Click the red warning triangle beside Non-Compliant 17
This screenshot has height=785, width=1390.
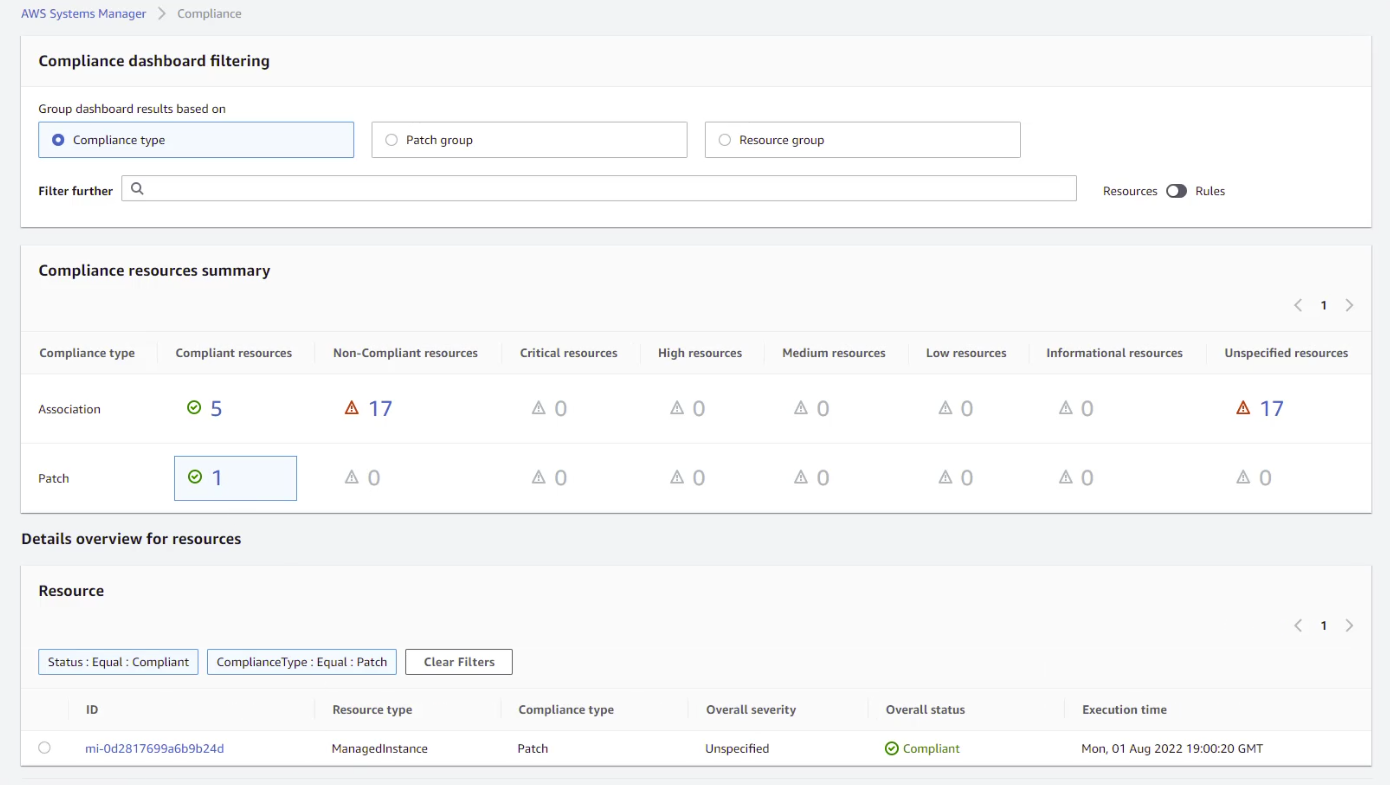click(352, 408)
